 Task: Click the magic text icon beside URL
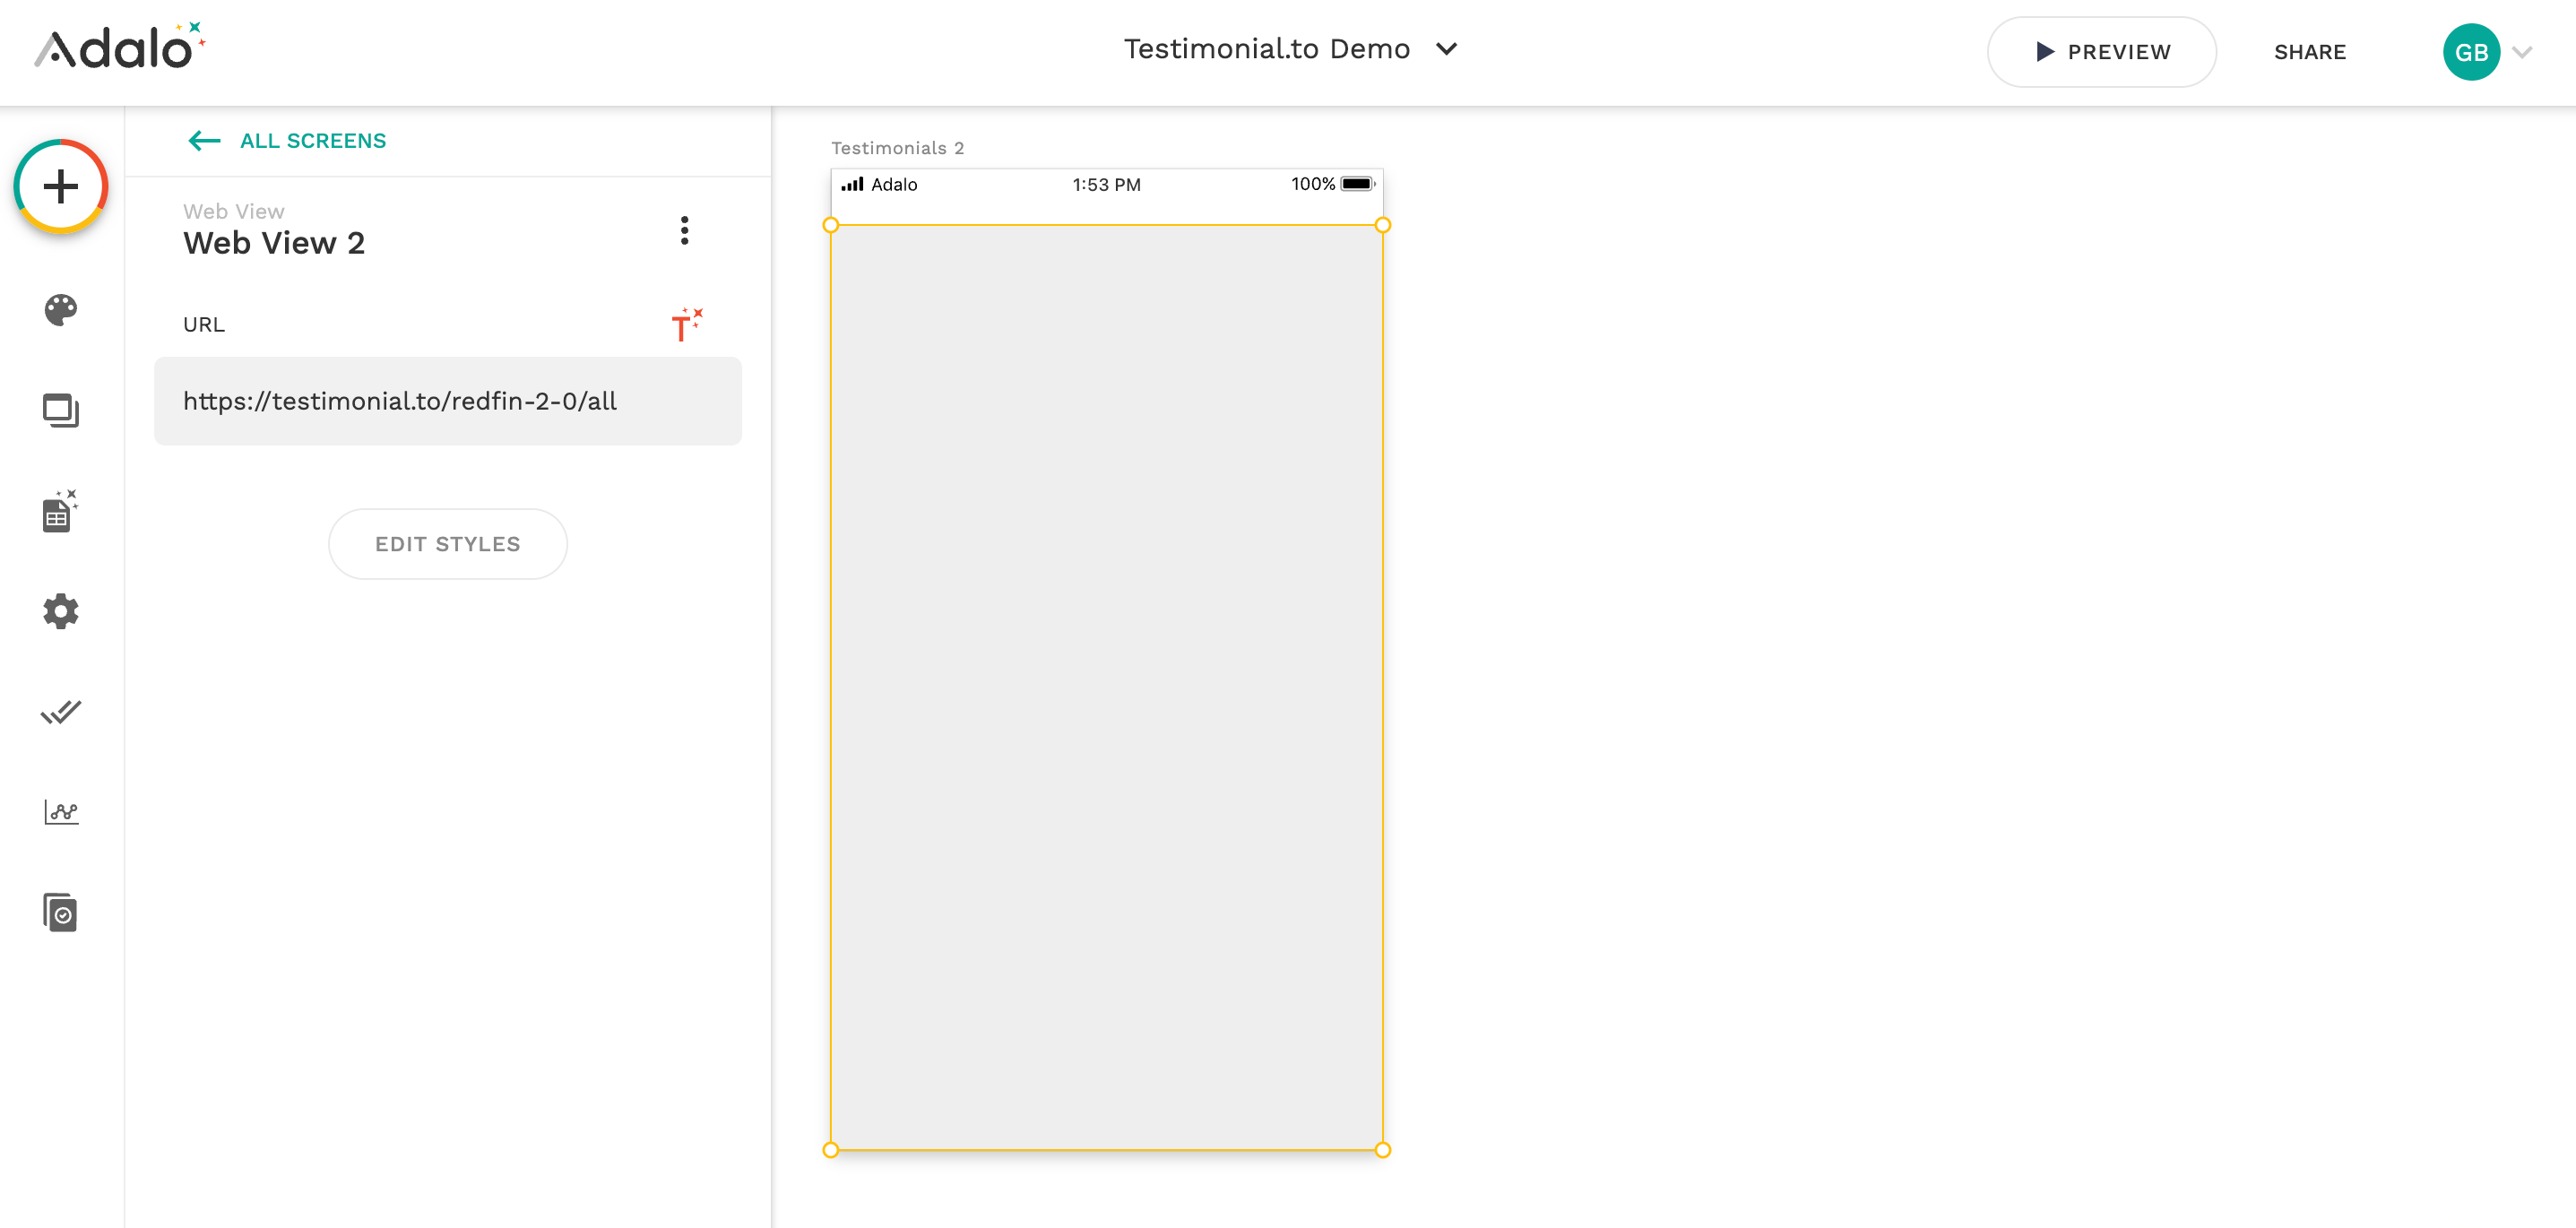point(686,325)
